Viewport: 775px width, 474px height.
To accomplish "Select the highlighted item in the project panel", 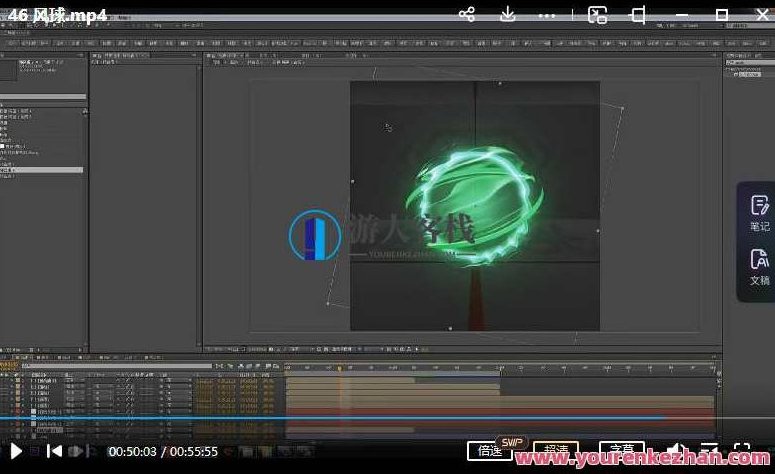I will (40, 171).
